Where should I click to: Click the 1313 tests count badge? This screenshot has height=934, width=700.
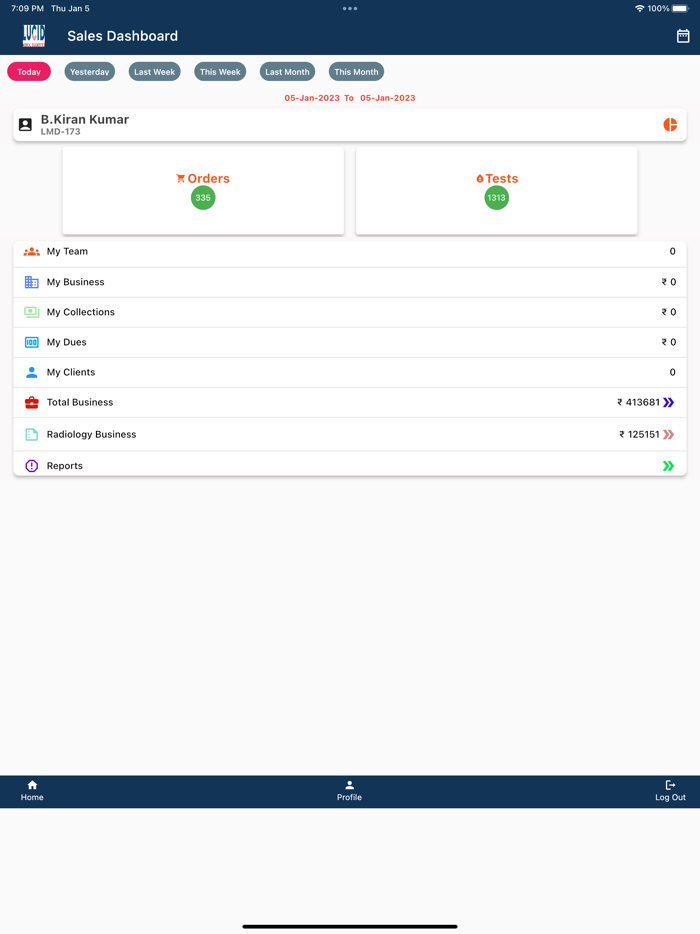496,198
